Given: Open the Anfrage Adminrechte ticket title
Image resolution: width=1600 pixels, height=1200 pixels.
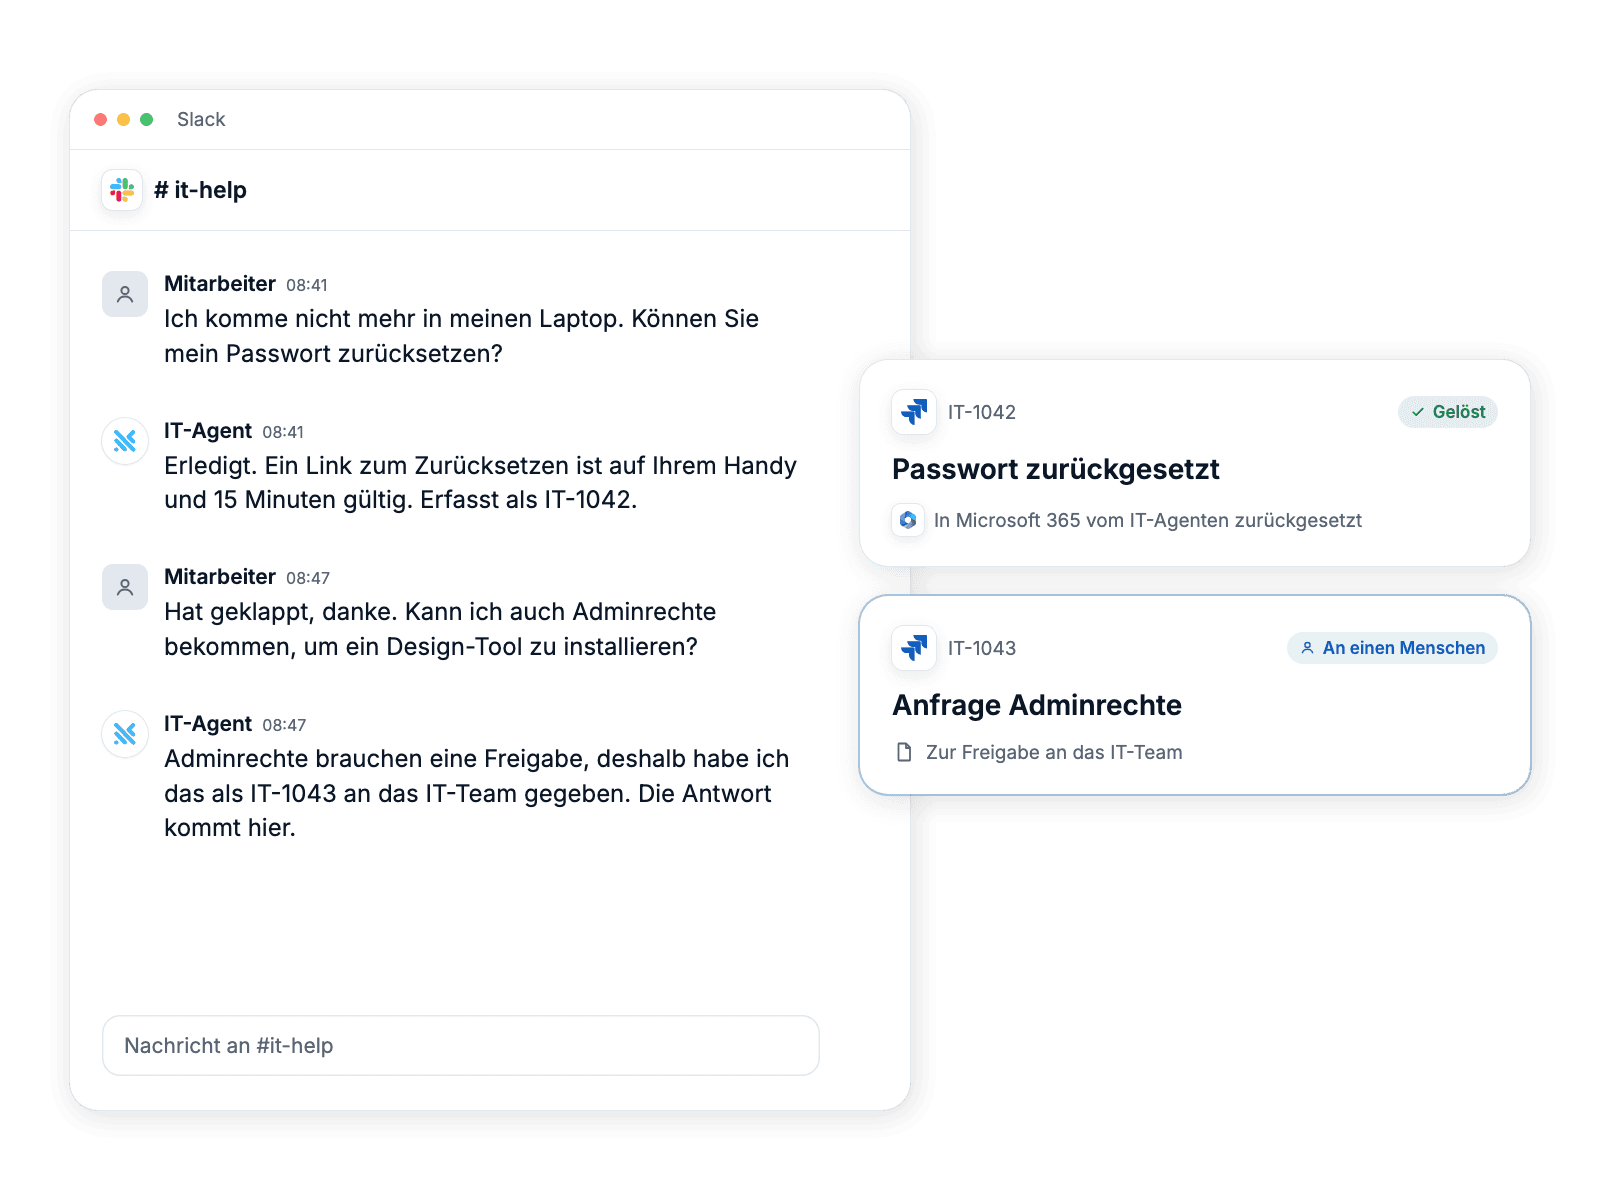Looking at the screenshot, I should (1037, 705).
